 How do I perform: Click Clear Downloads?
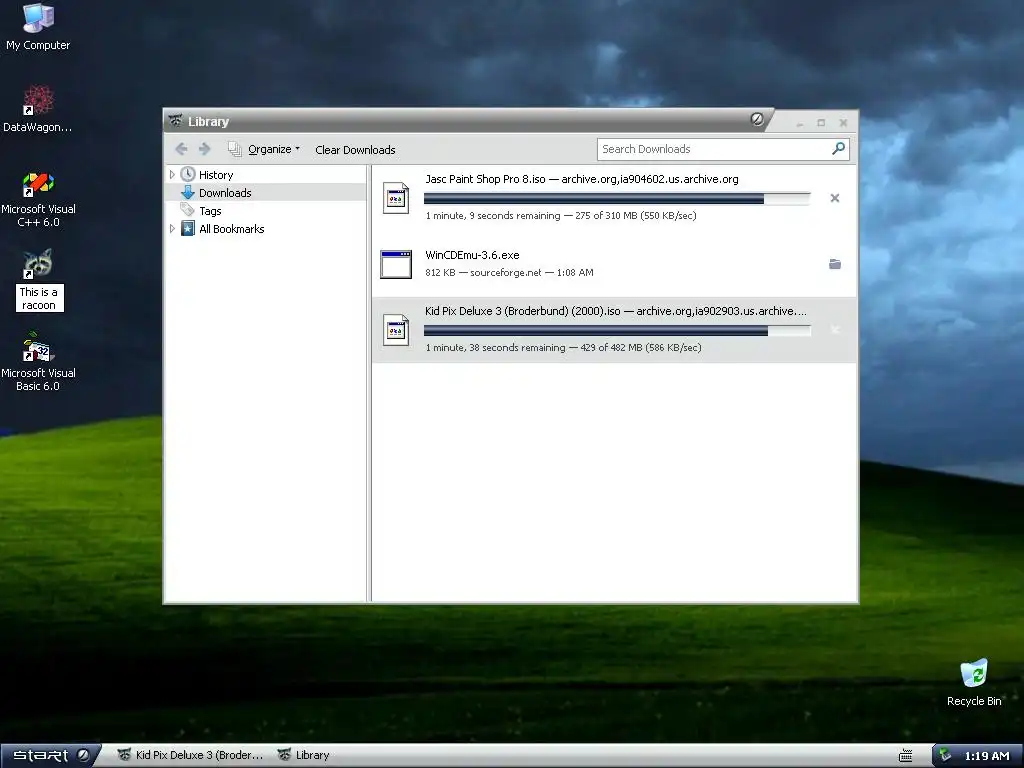[355, 150]
